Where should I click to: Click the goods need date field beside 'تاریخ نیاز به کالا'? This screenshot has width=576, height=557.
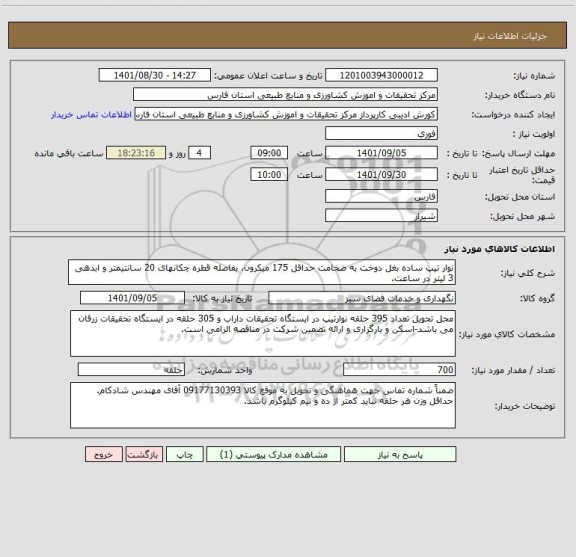click(132, 298)
